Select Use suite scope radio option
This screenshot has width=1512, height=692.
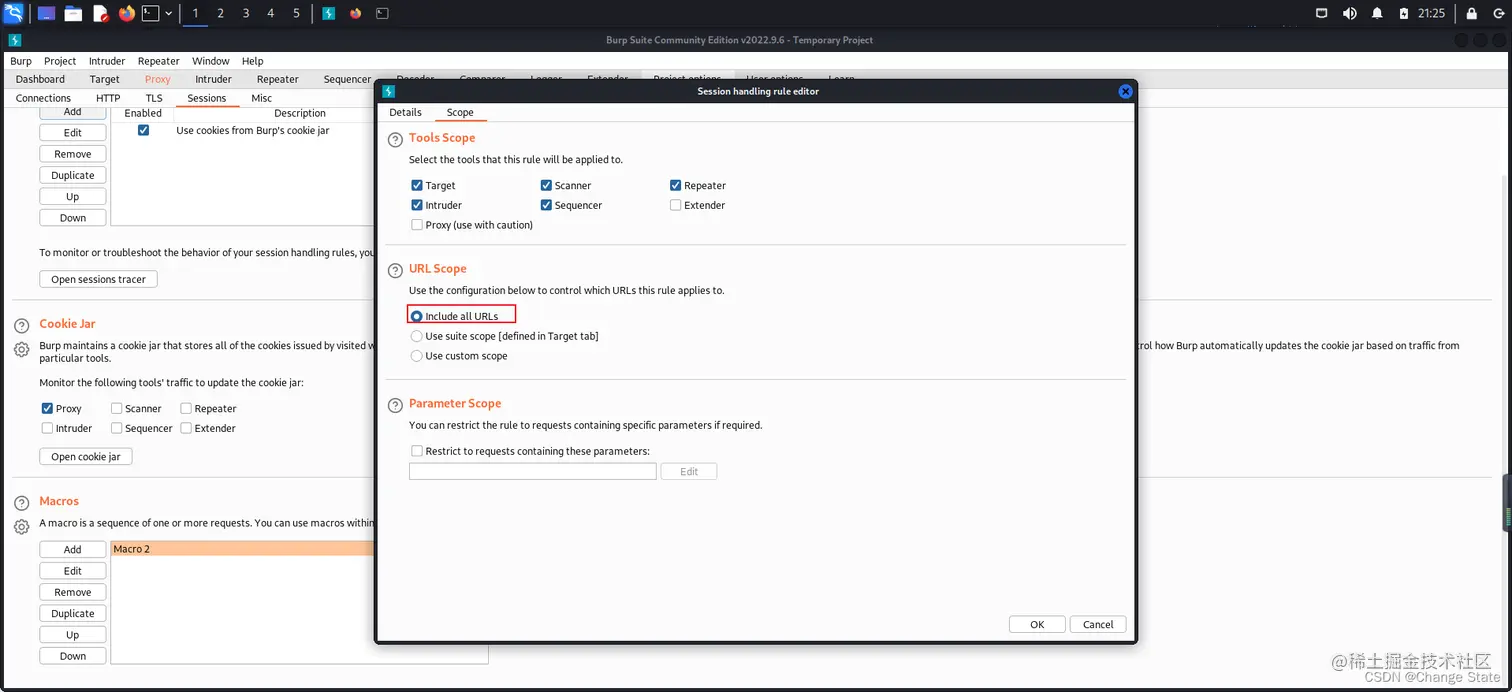[x=417, y=336]
